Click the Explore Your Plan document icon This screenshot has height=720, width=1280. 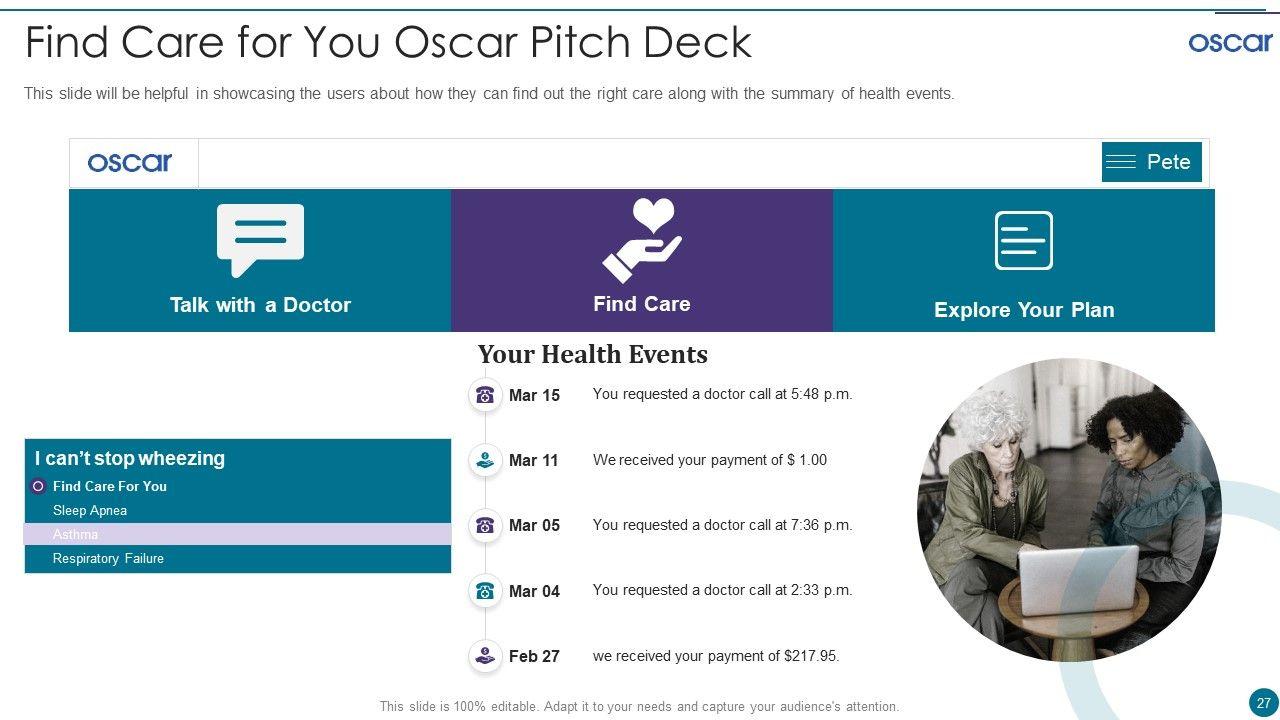click(1023, 240)
